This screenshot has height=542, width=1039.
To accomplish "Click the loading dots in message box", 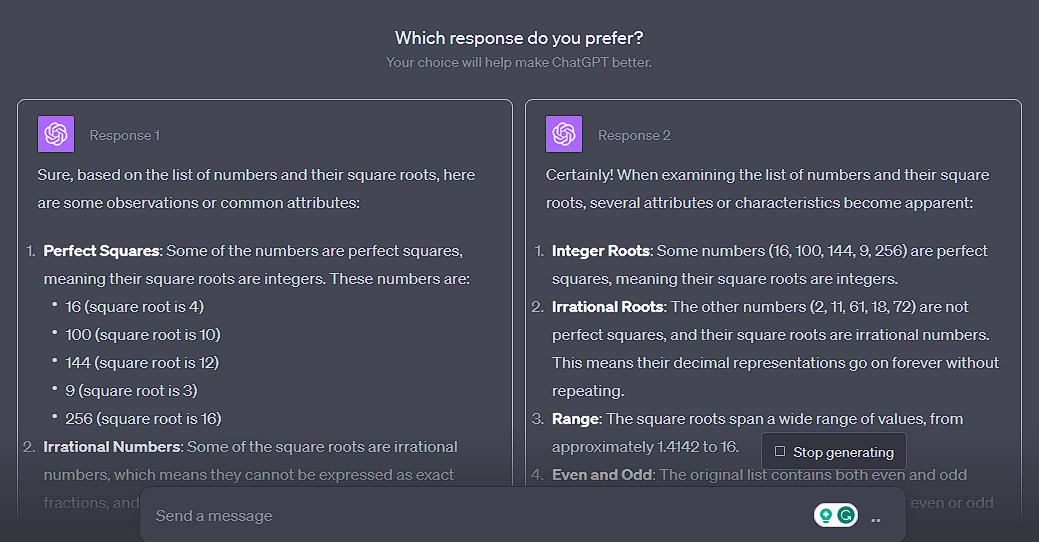I will [875, 521].
